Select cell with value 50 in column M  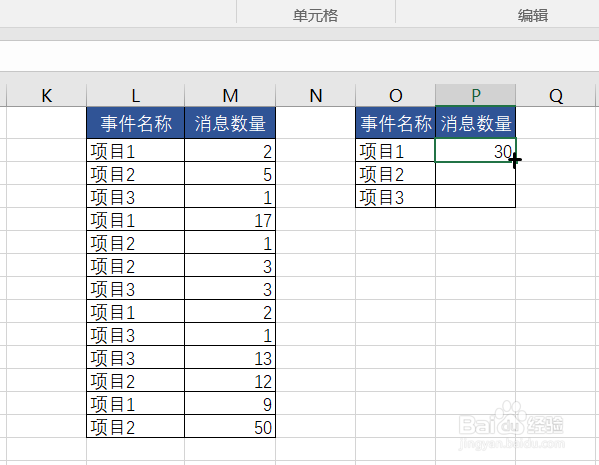click(x=230, y=426)
